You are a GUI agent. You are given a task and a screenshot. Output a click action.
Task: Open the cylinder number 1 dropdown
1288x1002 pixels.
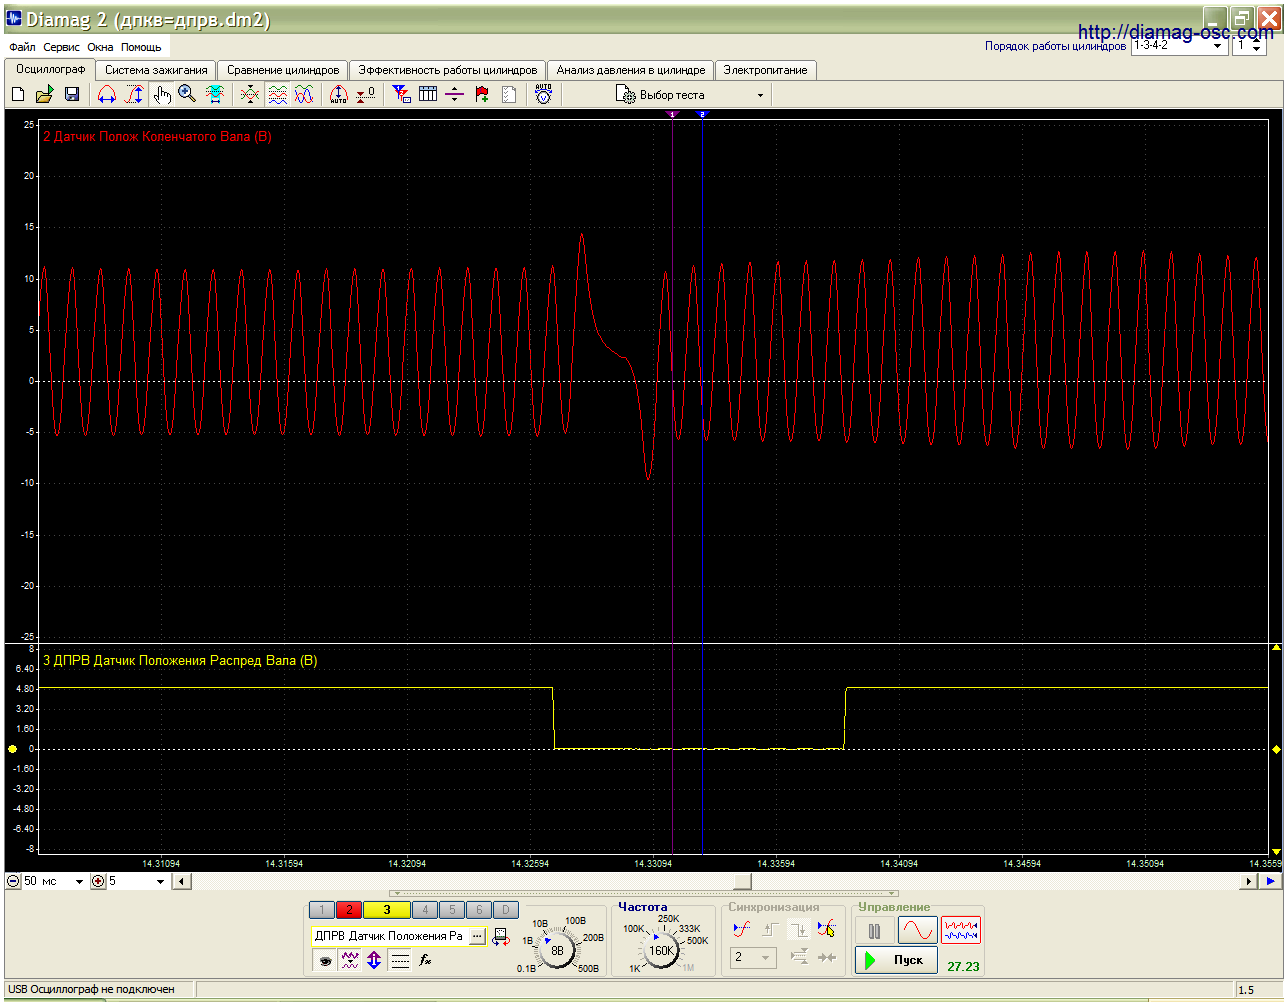(x=1250, y=45)
